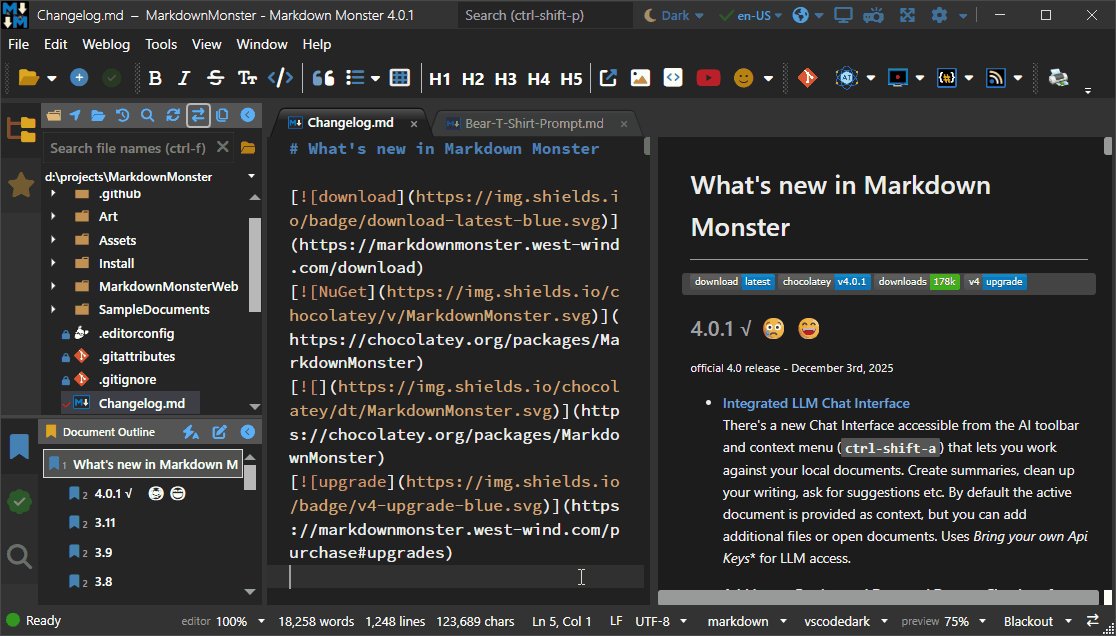Viewport: 1116px width, 636px height.
Task: Open the code snippets braces icon
Action: (x=947, y=78)
